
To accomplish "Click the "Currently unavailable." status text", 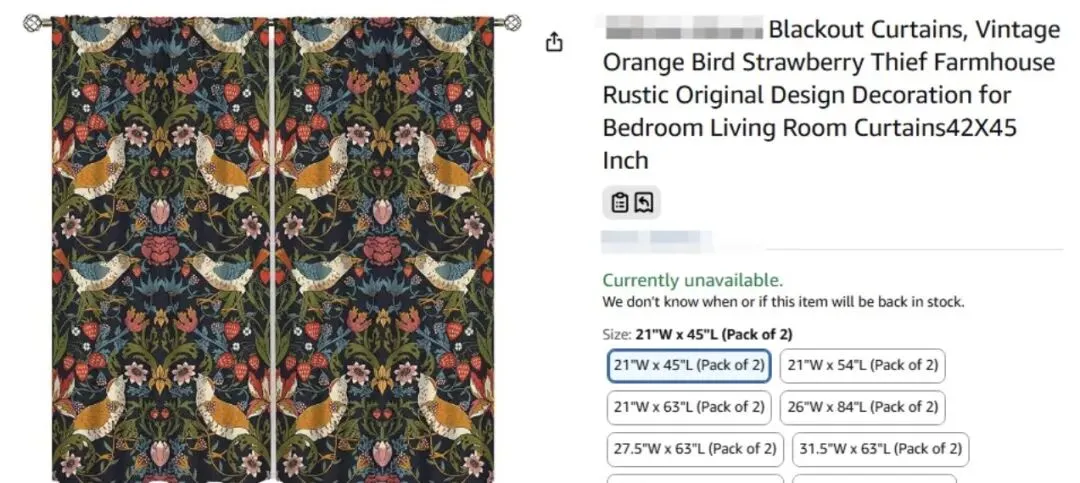I will pyautogui.click(x=692, y=280).
